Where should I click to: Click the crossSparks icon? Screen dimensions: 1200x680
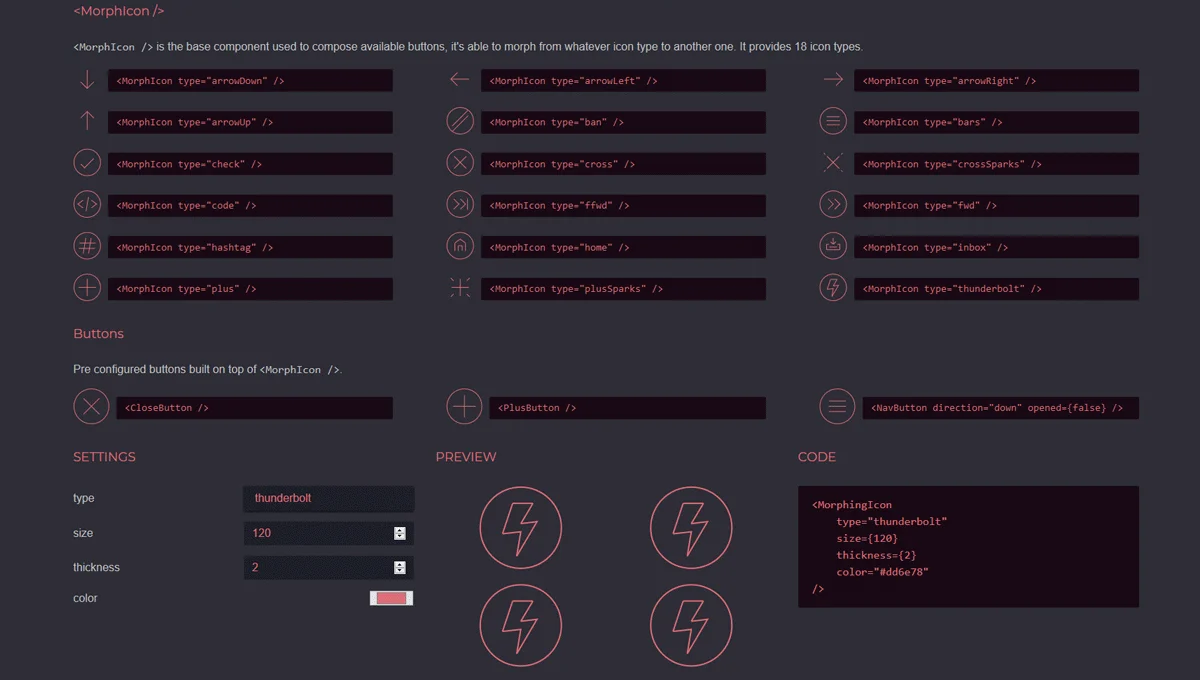coord(833,162)
